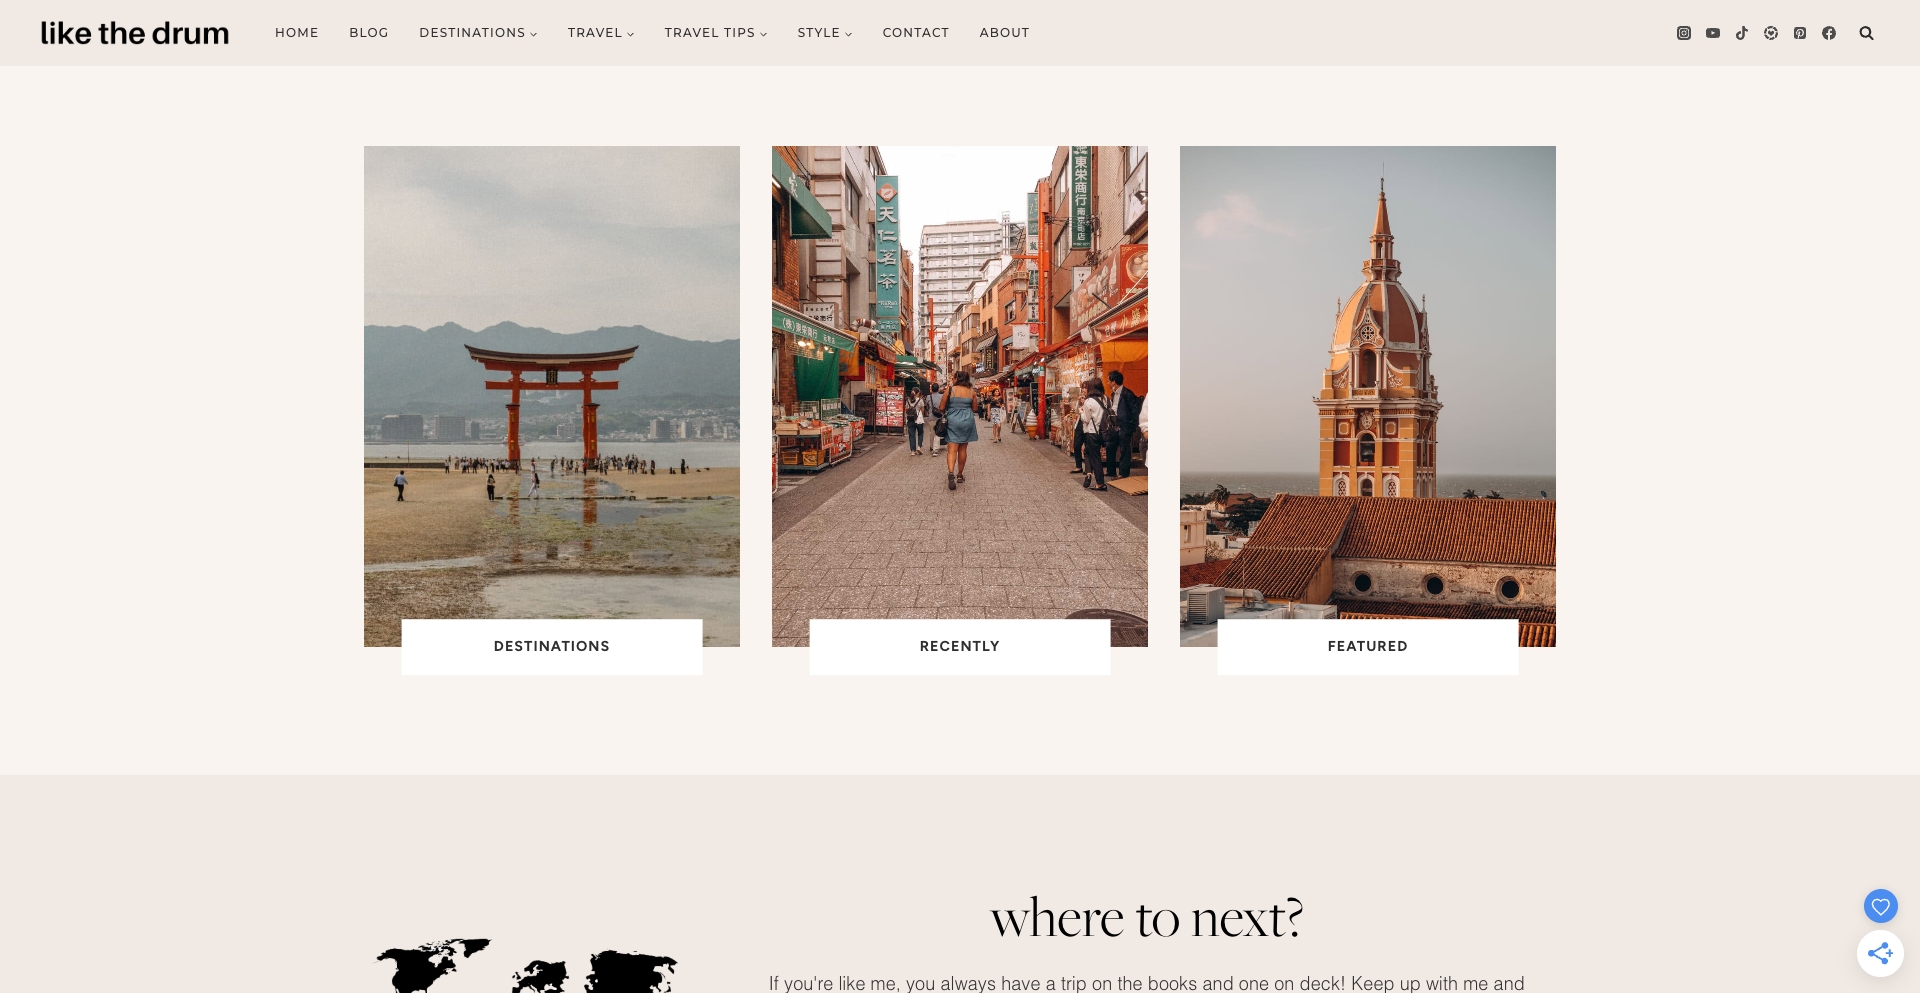This screenshot has height=993, width=1920.
Task: Open the TikTok icon in the header
Action: click(x=1742, y=32)
